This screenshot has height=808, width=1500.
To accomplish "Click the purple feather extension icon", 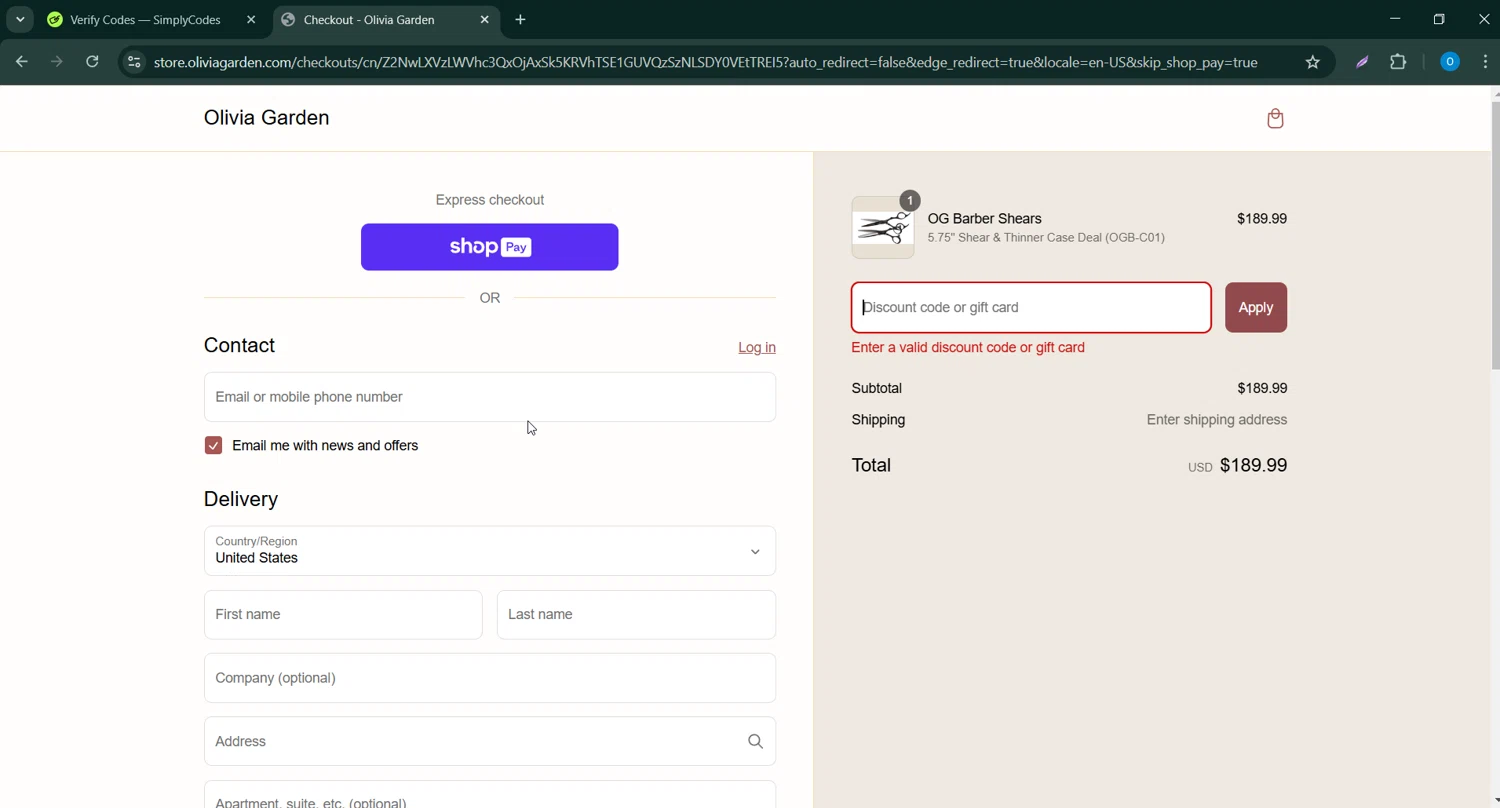I will click(x=1362, y=62).
